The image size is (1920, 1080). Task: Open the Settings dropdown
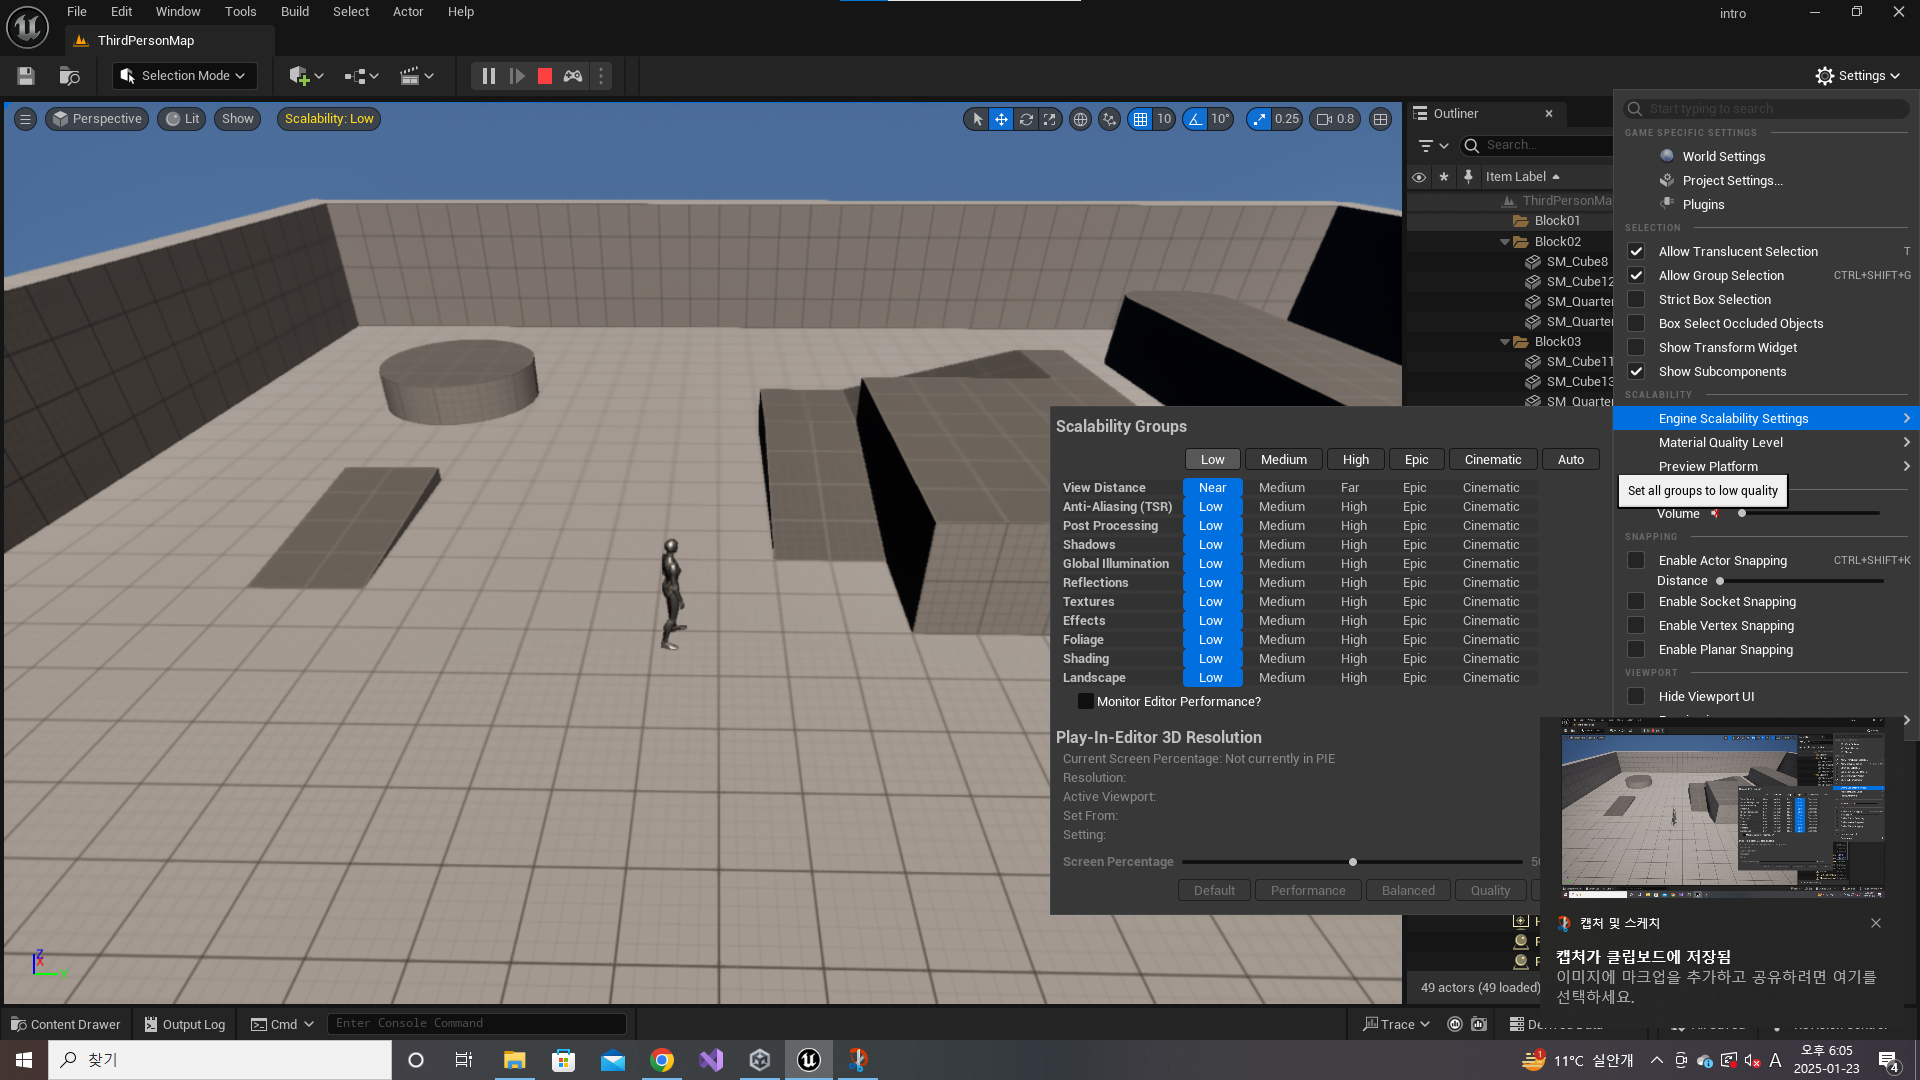(x=1857, y=76)
